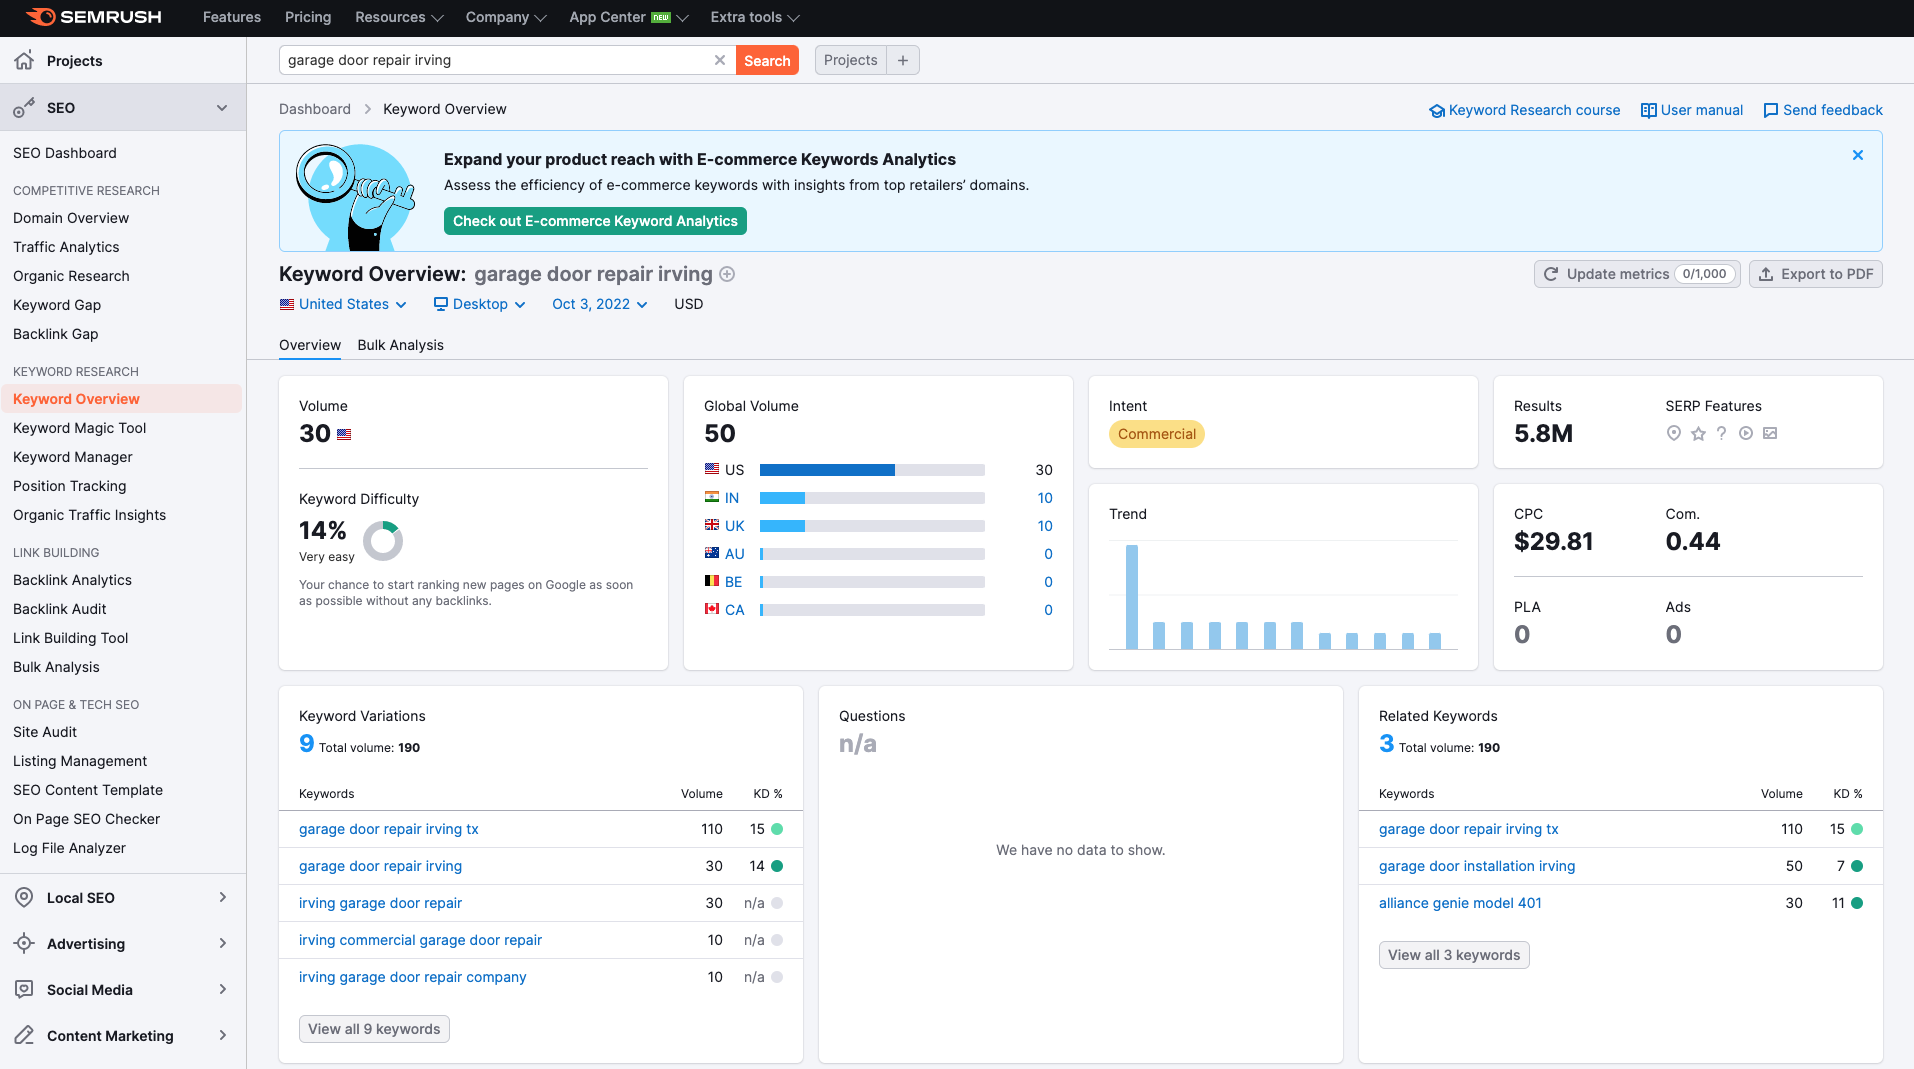Click the tallest bar in Trend chart
This screenshot has width=1914, height=1069.
[x=1132, y=597]
